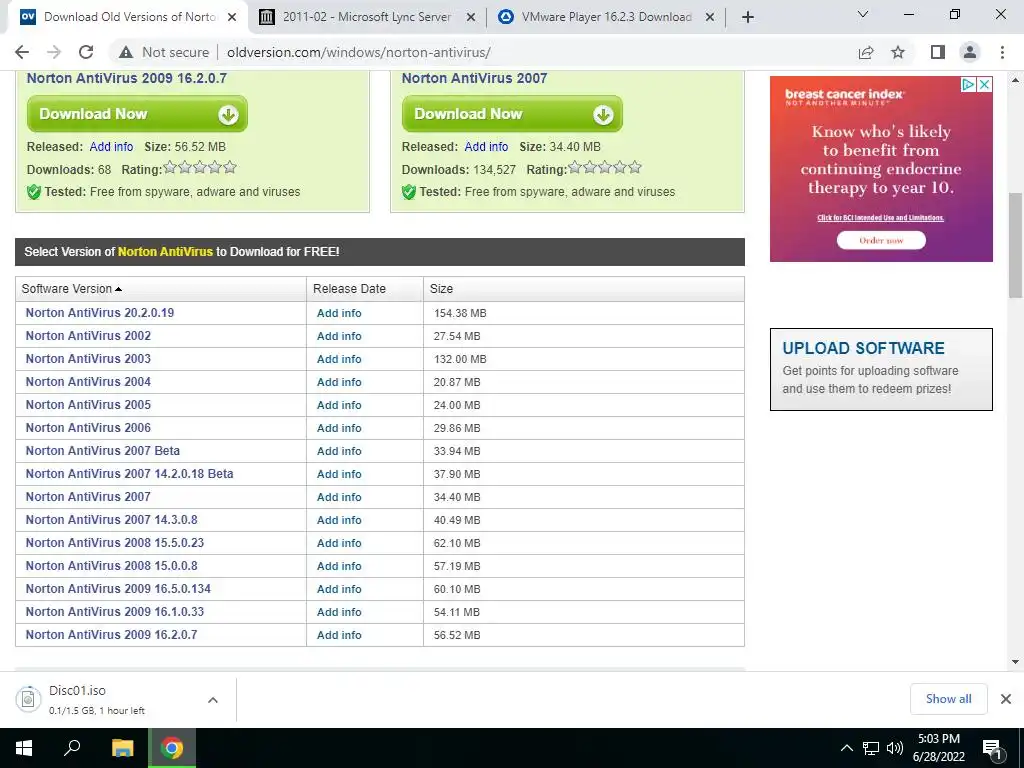Open the volume control in tray
This screenshot has width=1024, height=768.
point(895,748)
